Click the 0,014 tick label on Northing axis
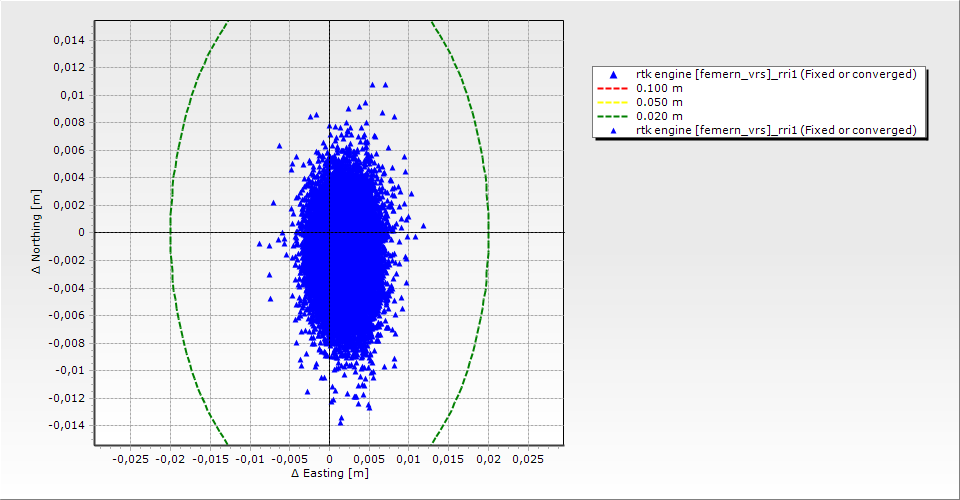The width and height of the screenshot is (960, 500). pos(68,40)
